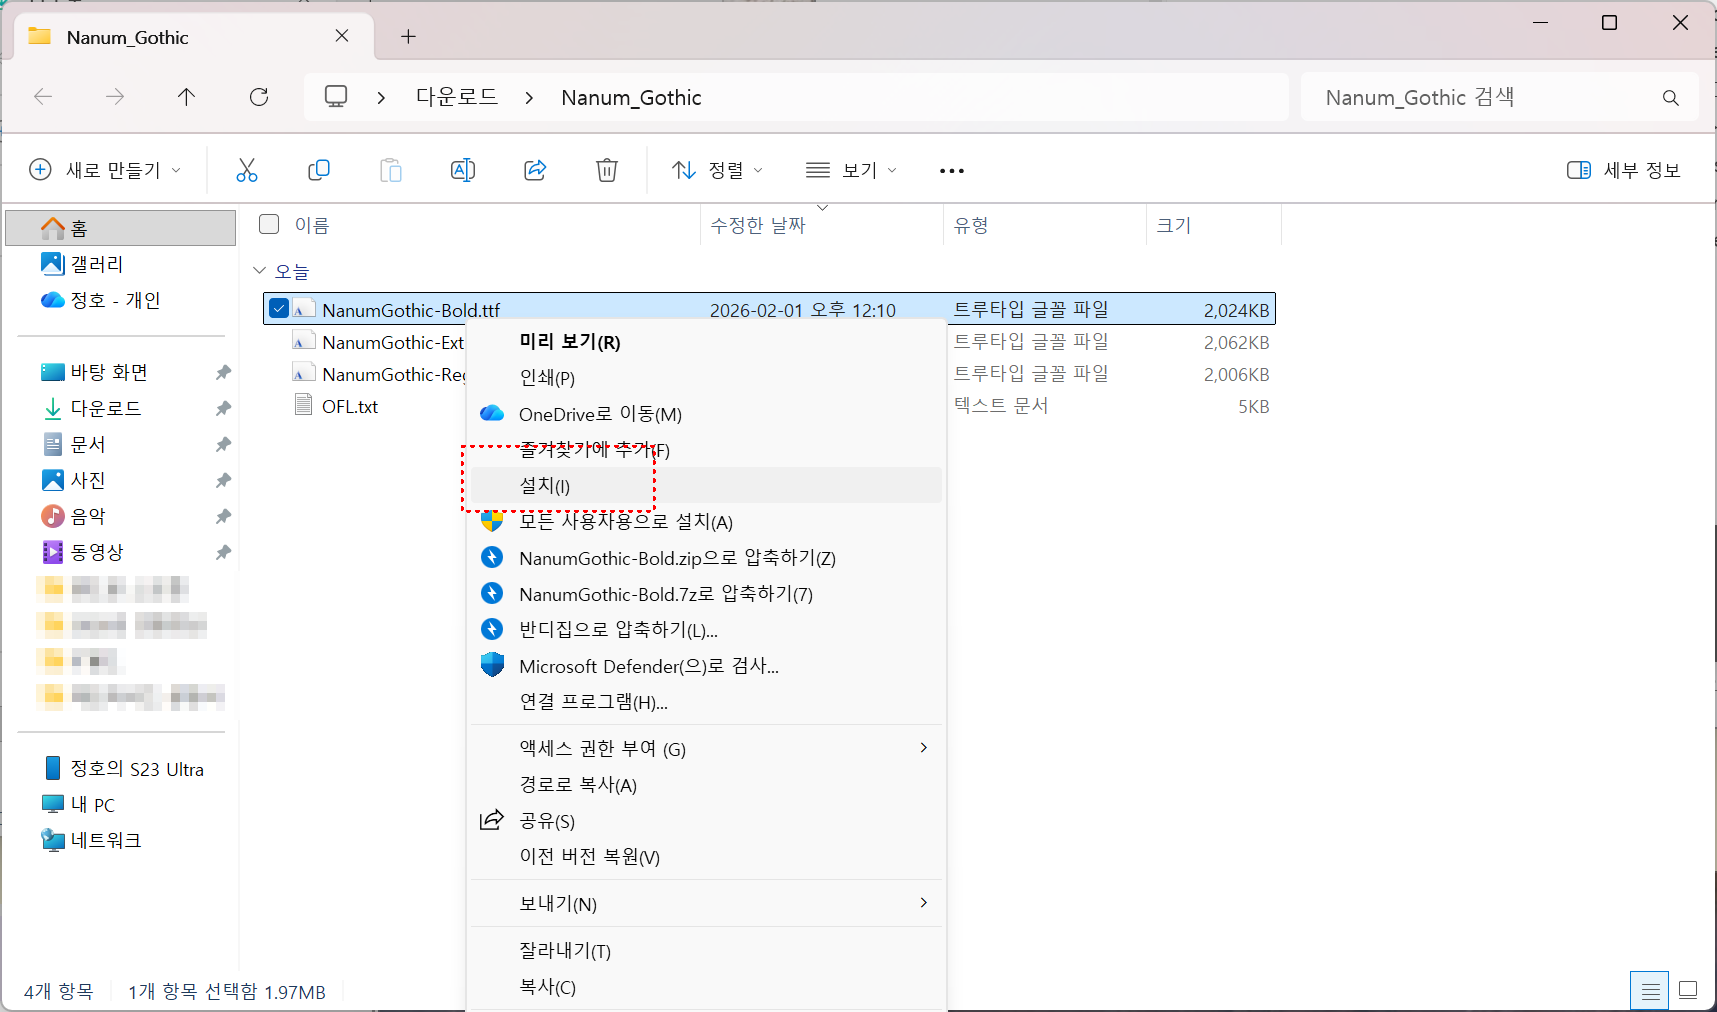Image resolution: width=1717 pixels, height=1012 pixels.
Task: Choose 이전 버전 복원(V)
Action: click(706, 856)
